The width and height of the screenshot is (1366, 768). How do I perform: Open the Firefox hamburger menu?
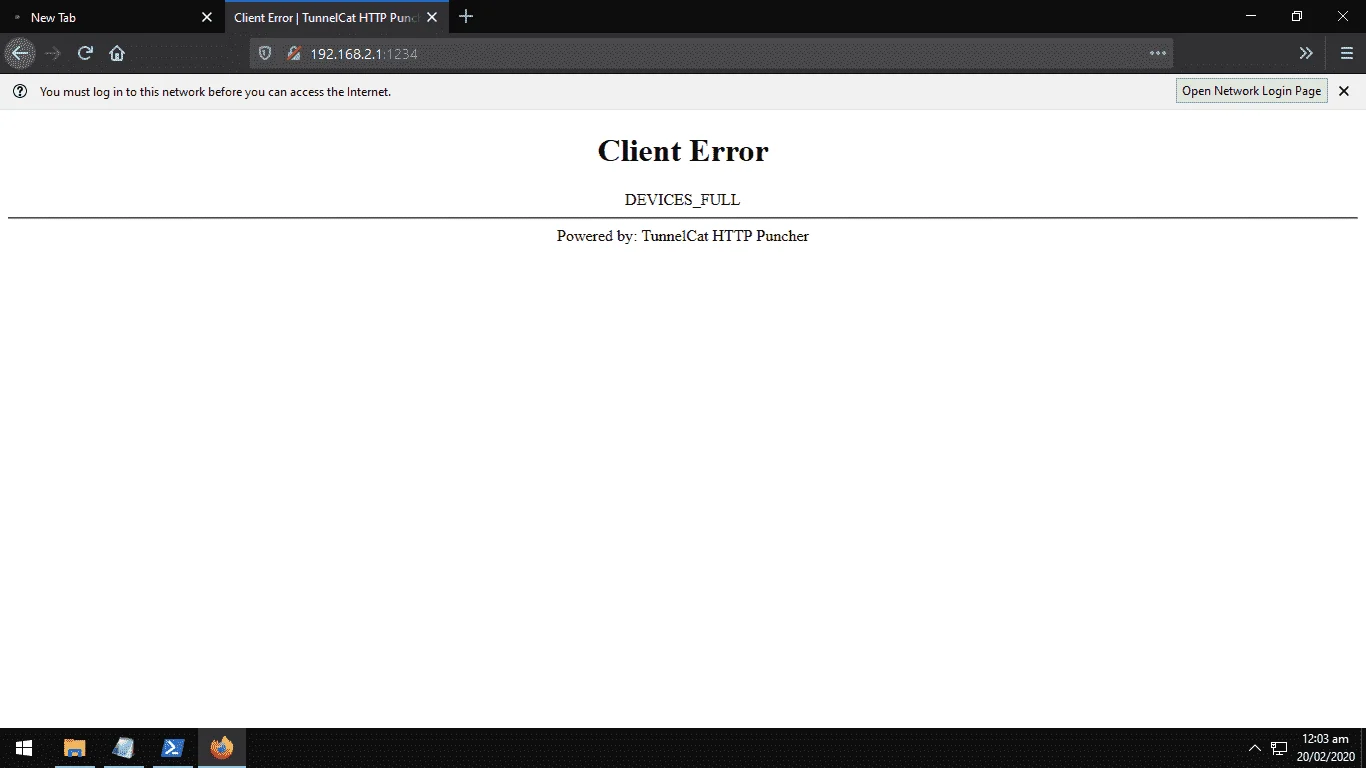point(1347,53)
